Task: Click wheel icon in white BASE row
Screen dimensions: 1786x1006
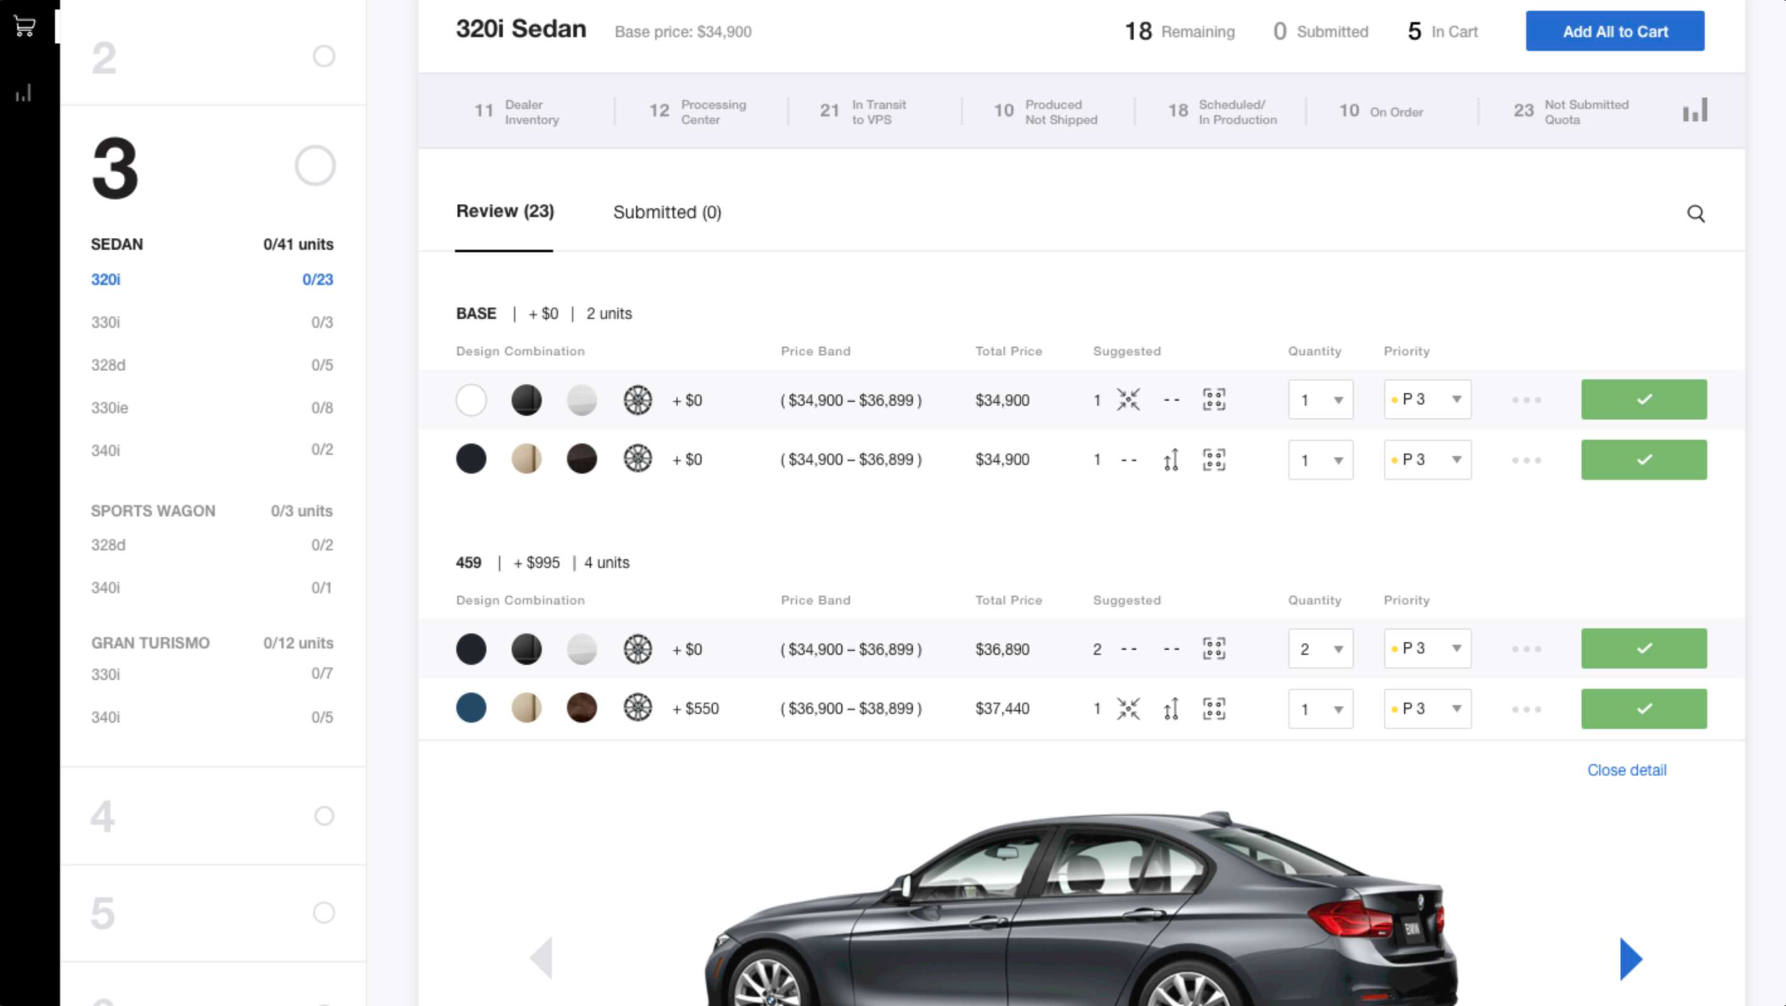Action: (x=638, y=400)
